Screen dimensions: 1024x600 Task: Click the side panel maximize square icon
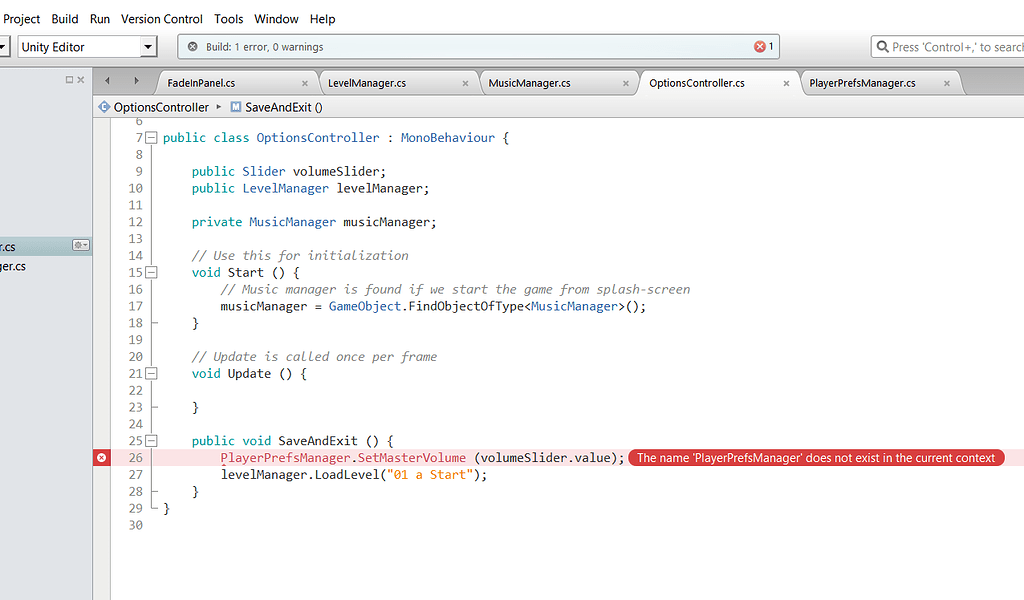click(69, 80)
